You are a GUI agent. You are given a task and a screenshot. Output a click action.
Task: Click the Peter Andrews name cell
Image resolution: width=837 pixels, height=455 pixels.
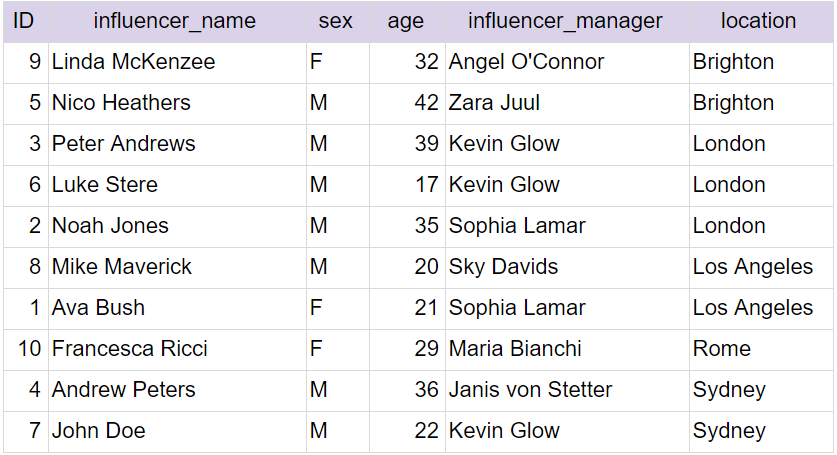click(124, 144)
